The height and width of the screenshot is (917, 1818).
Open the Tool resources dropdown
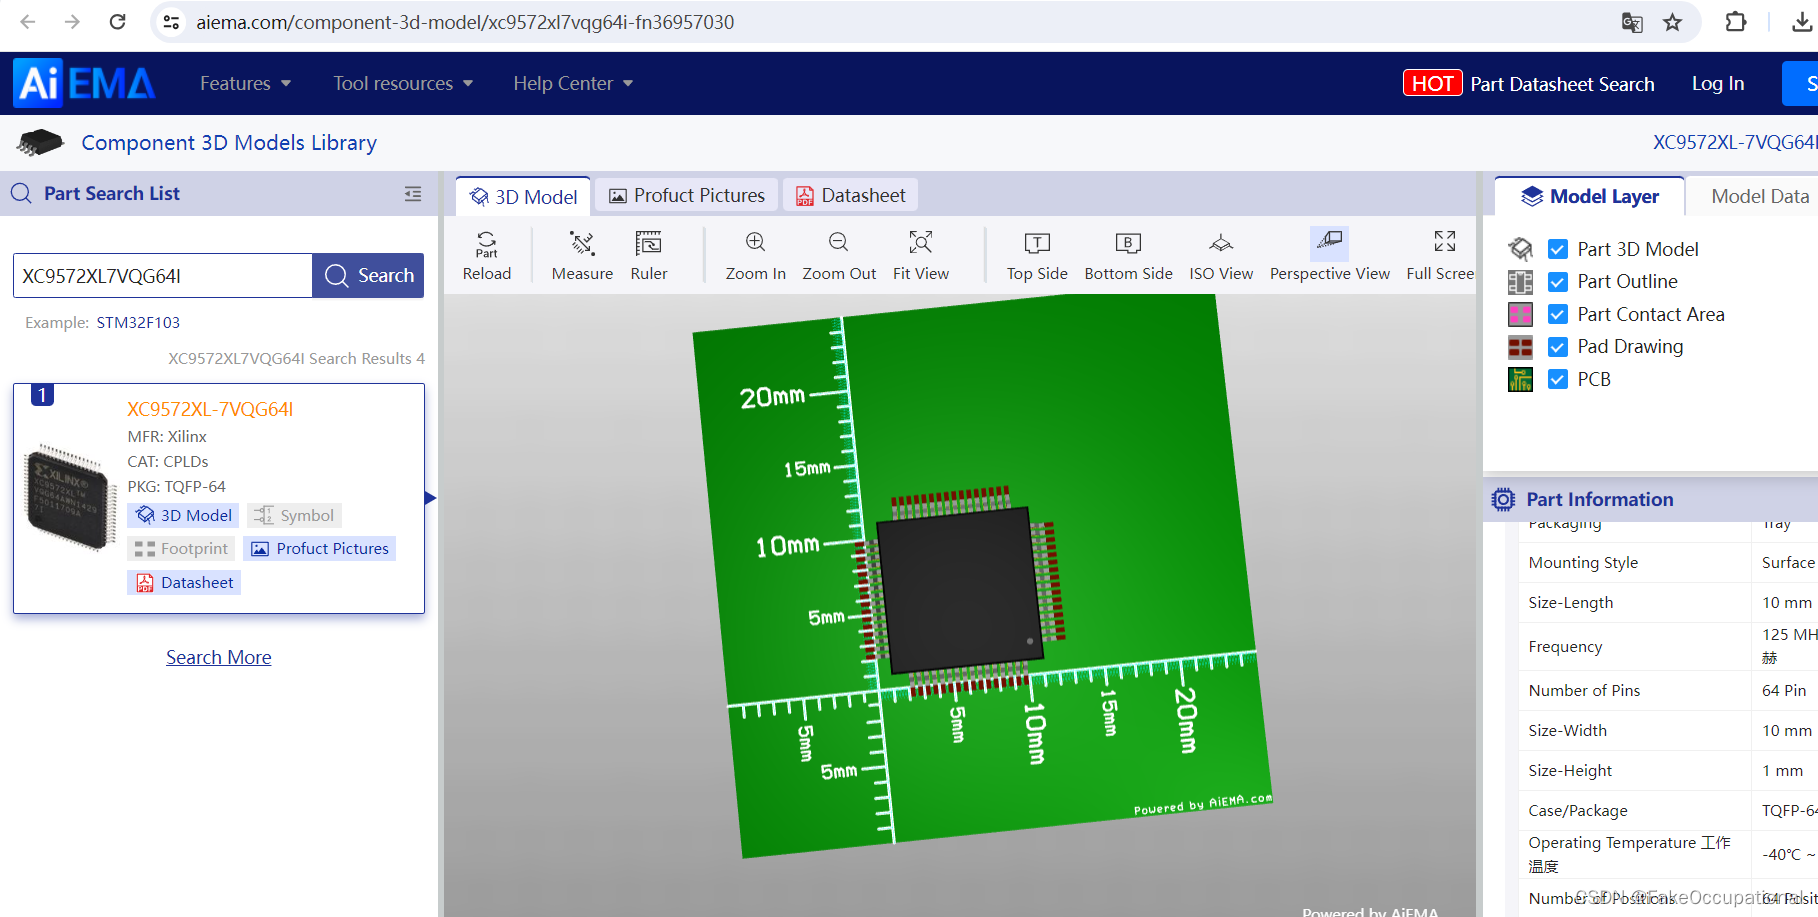point(403,83)
